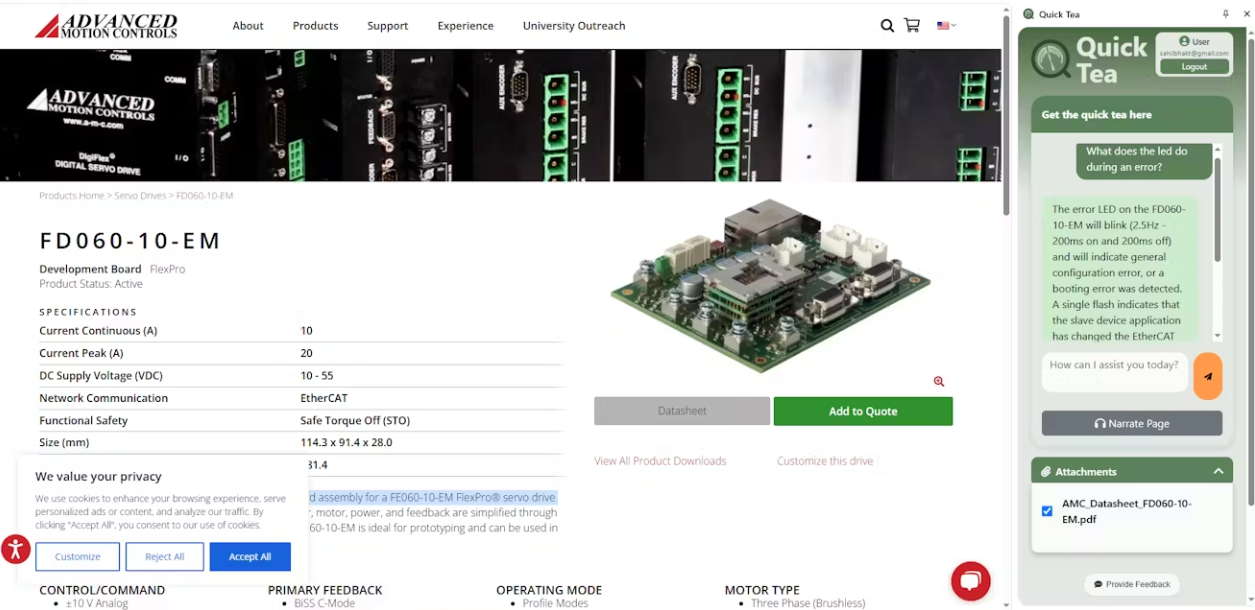Click the Datasheet button

point(682,411)
